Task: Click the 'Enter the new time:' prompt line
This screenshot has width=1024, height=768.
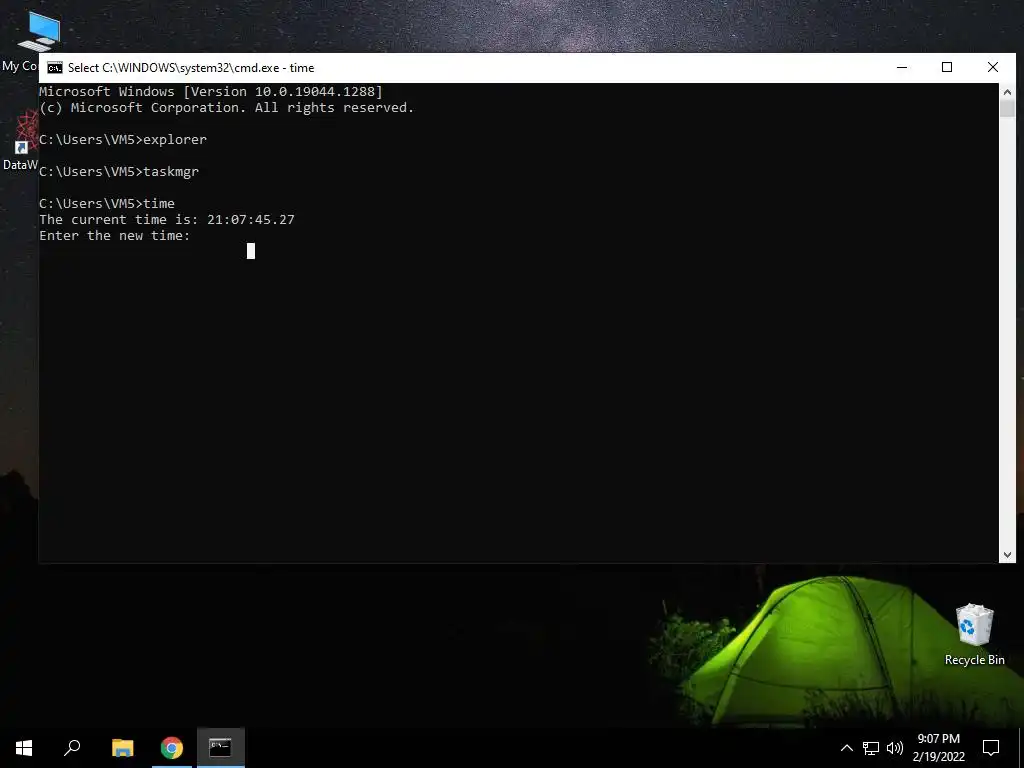Action: coord(114,236)
